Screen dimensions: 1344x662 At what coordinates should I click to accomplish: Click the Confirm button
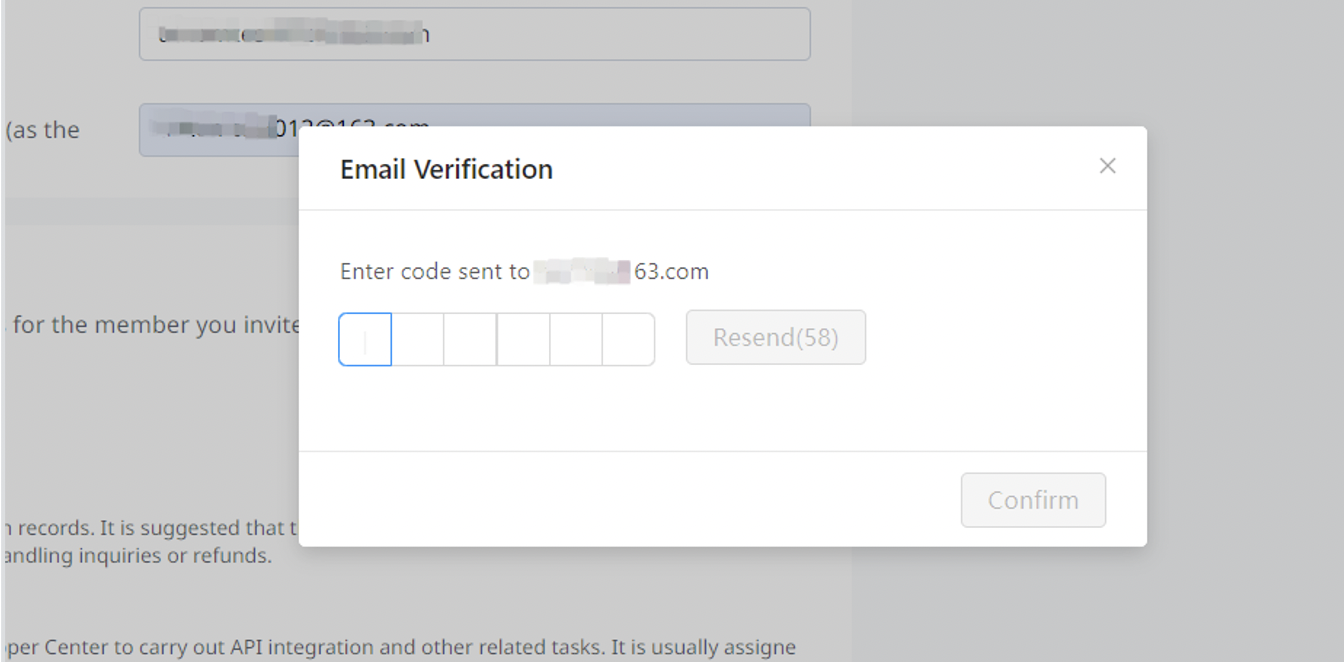click(x=1033, y=500)
